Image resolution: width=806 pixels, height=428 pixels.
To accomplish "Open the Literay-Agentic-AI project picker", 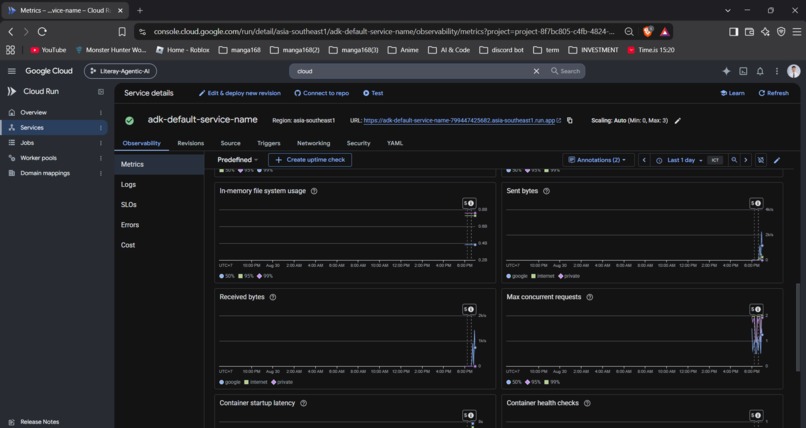I will pos(120,71).
